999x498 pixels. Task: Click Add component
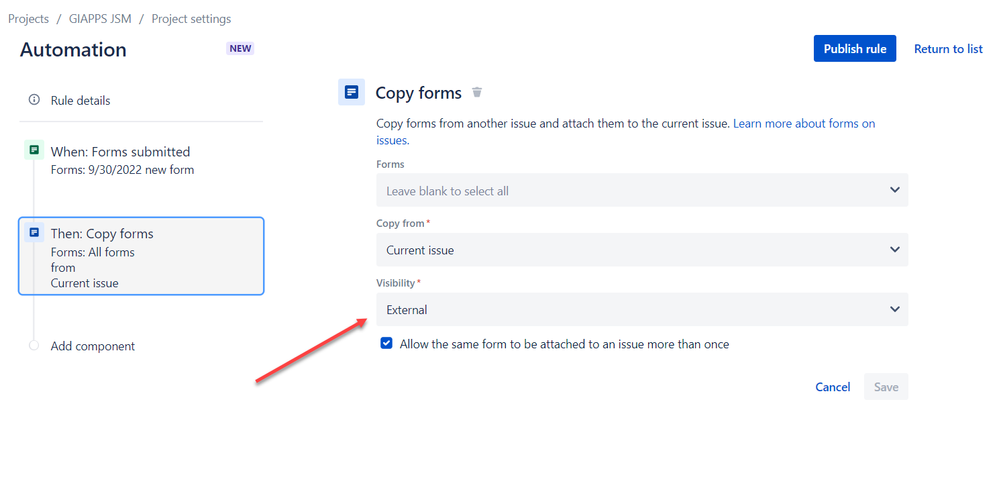[93, 346]
